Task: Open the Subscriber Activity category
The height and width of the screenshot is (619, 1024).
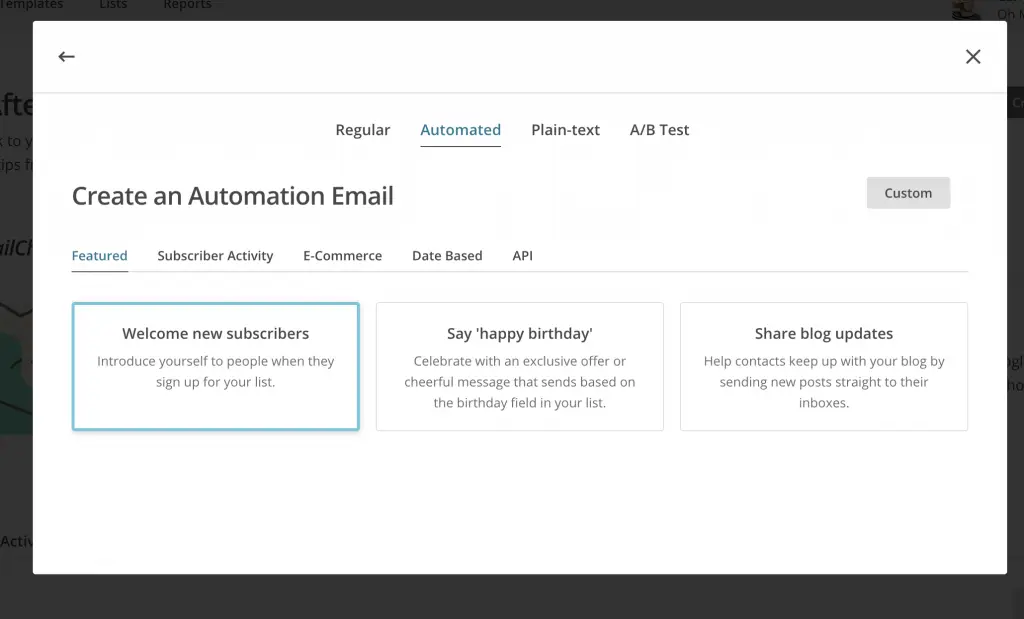Action: click(215, 256)
